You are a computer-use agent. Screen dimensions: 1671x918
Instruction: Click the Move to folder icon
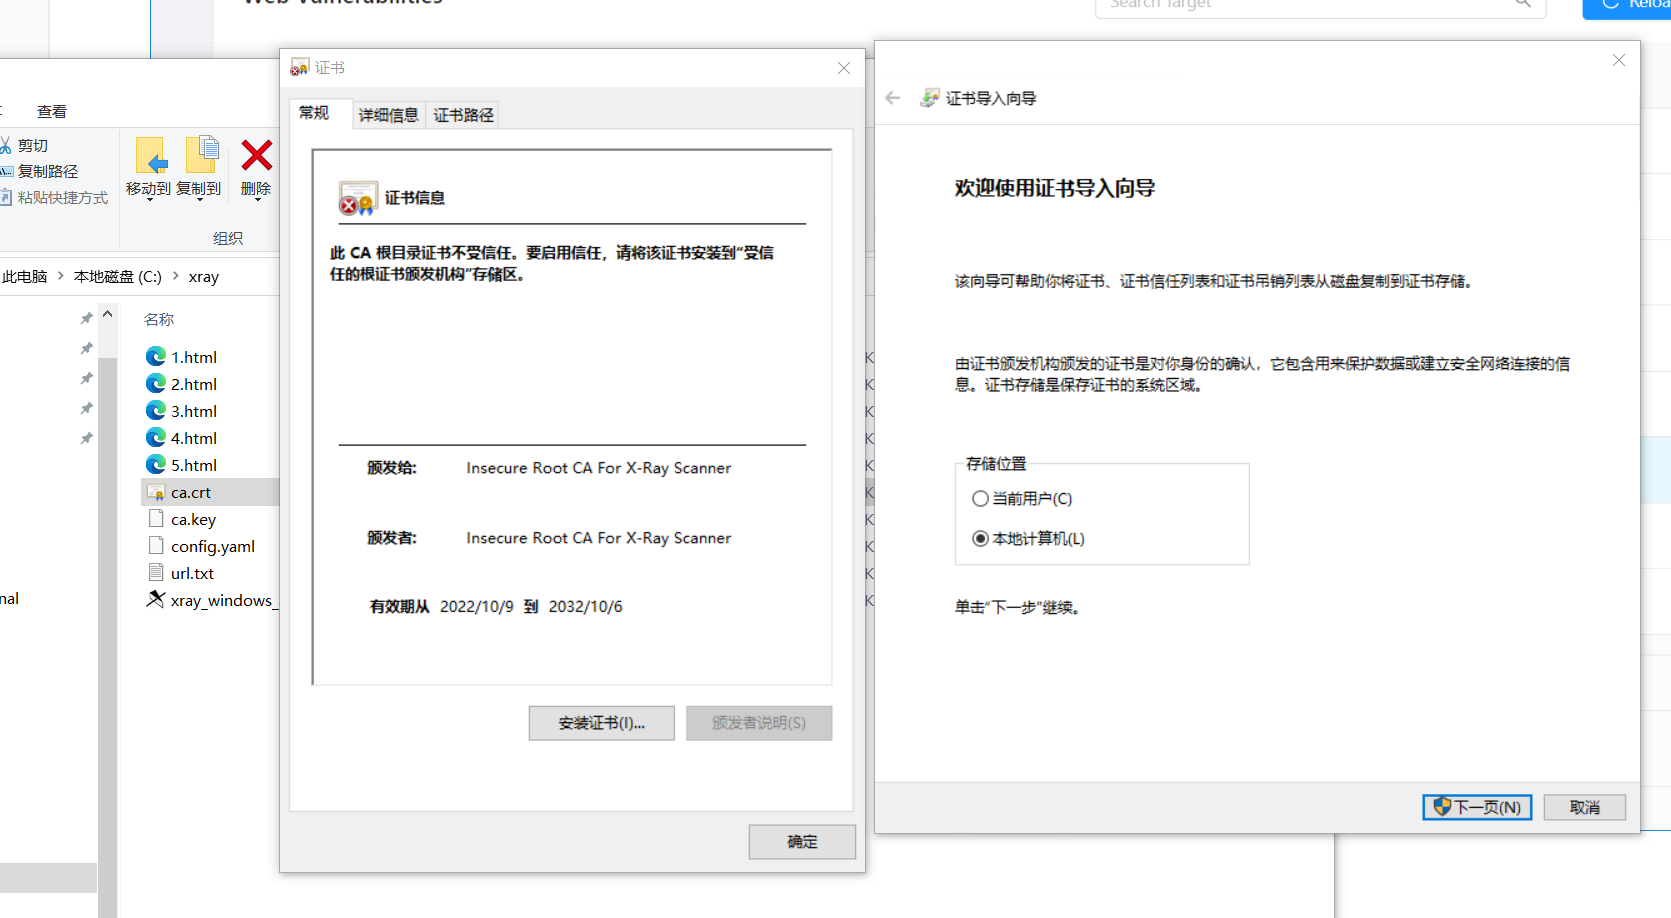[x=150, y=156]
